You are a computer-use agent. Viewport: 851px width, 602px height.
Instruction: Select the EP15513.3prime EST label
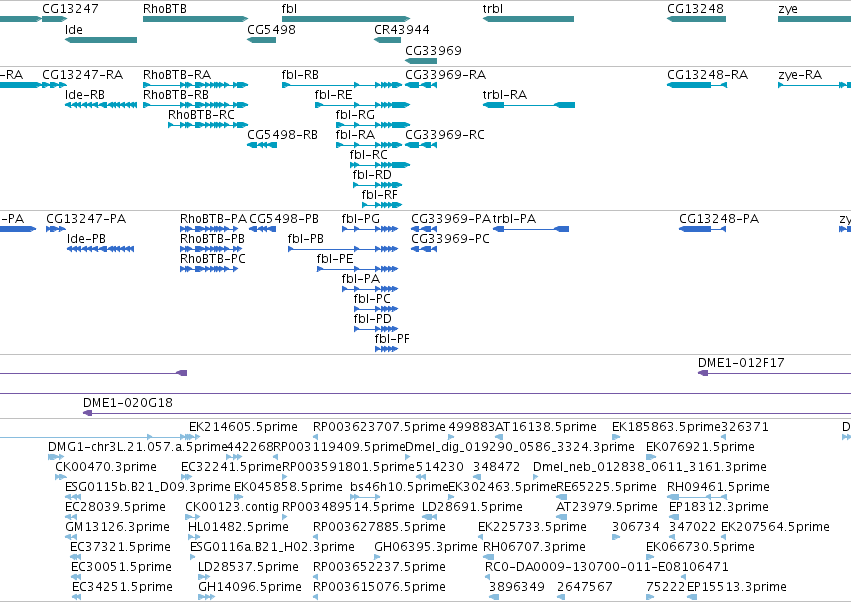(x=736, y=587)
